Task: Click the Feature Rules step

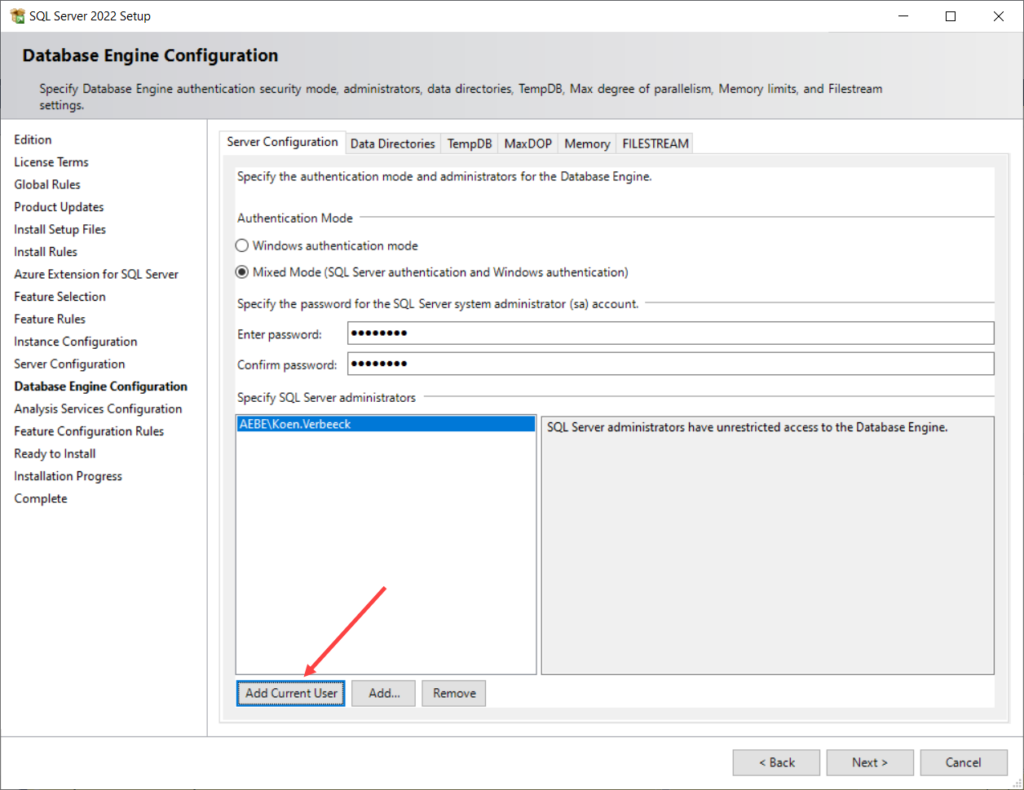Action: (x=50, y=319)
